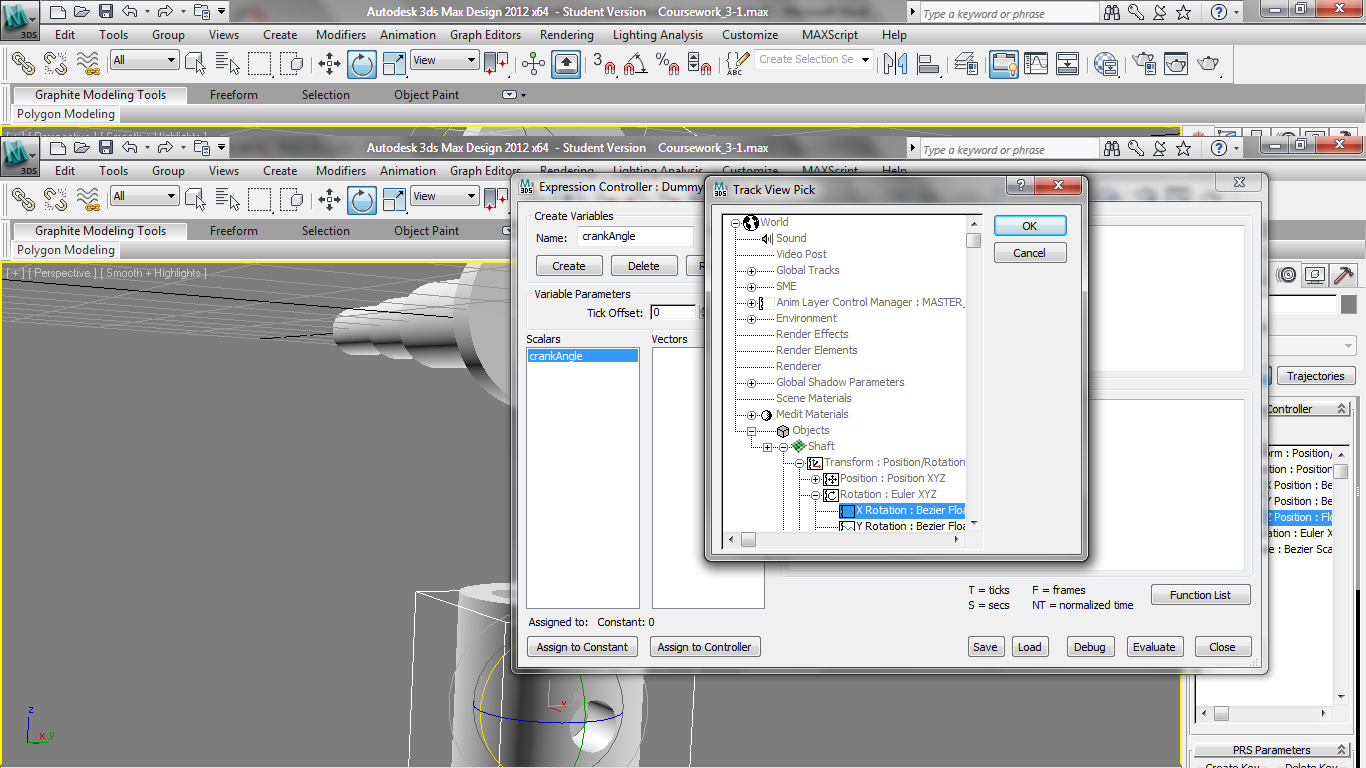Open the Function List

tap(1201, 595)
